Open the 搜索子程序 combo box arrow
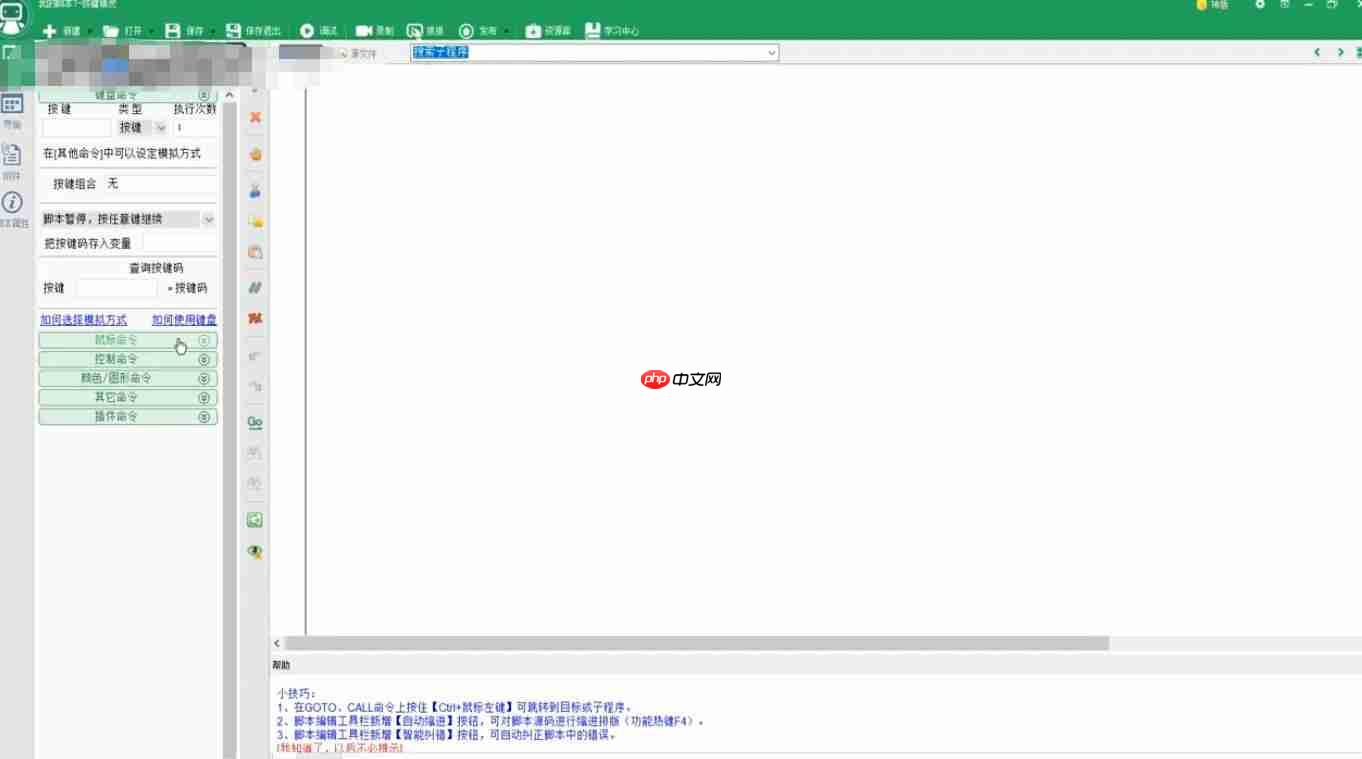This screenshot has width=1362, height=759. [771, 53]
